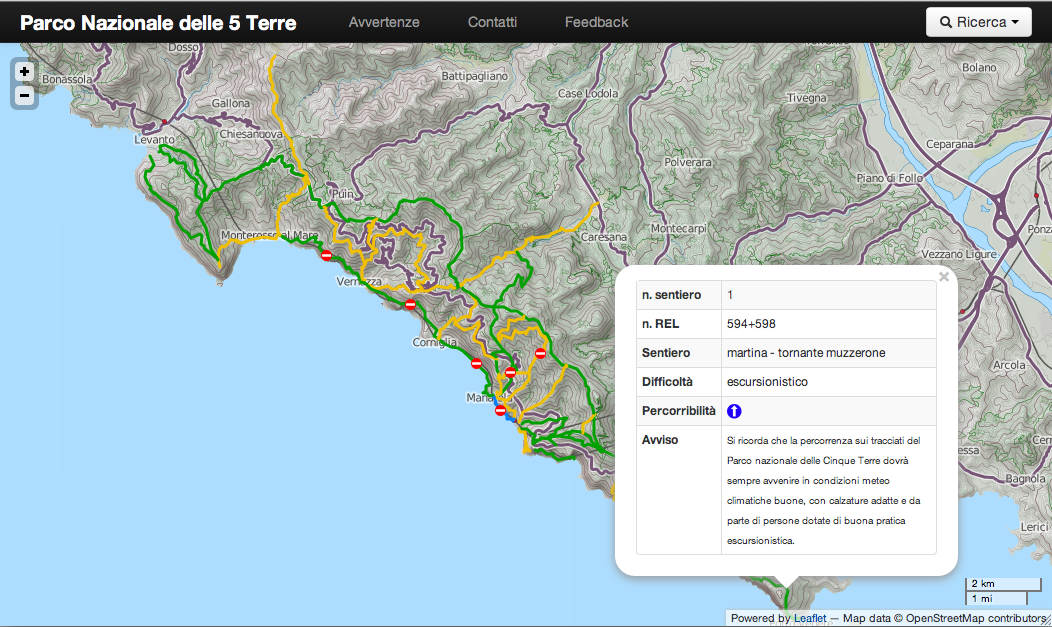Select 'martina - tornante muzzerone' trail name

pos(806,353)
